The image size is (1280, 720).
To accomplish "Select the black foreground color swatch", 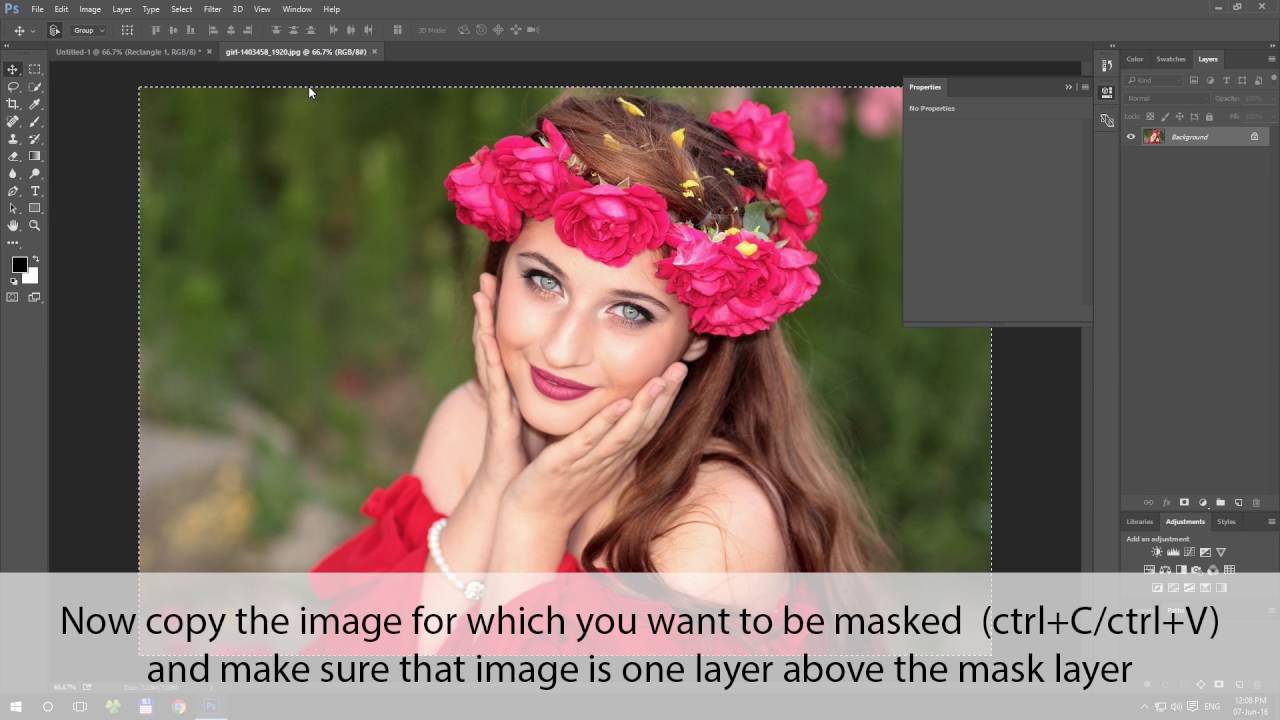I will pos(19,265).
